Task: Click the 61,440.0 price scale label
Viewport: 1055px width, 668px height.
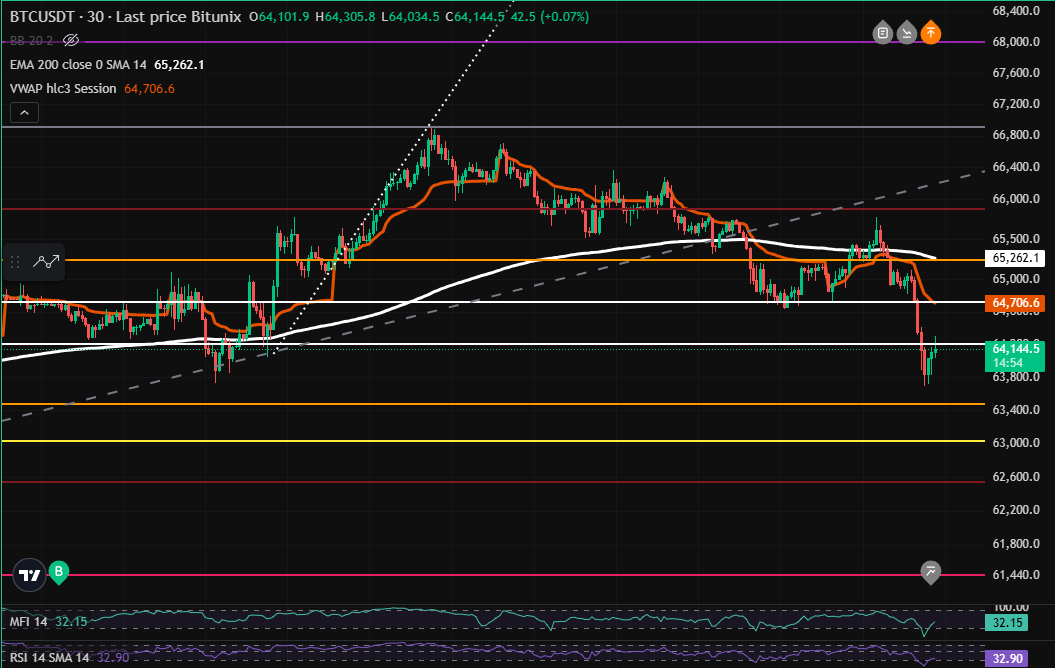Action: (1016, 574)
